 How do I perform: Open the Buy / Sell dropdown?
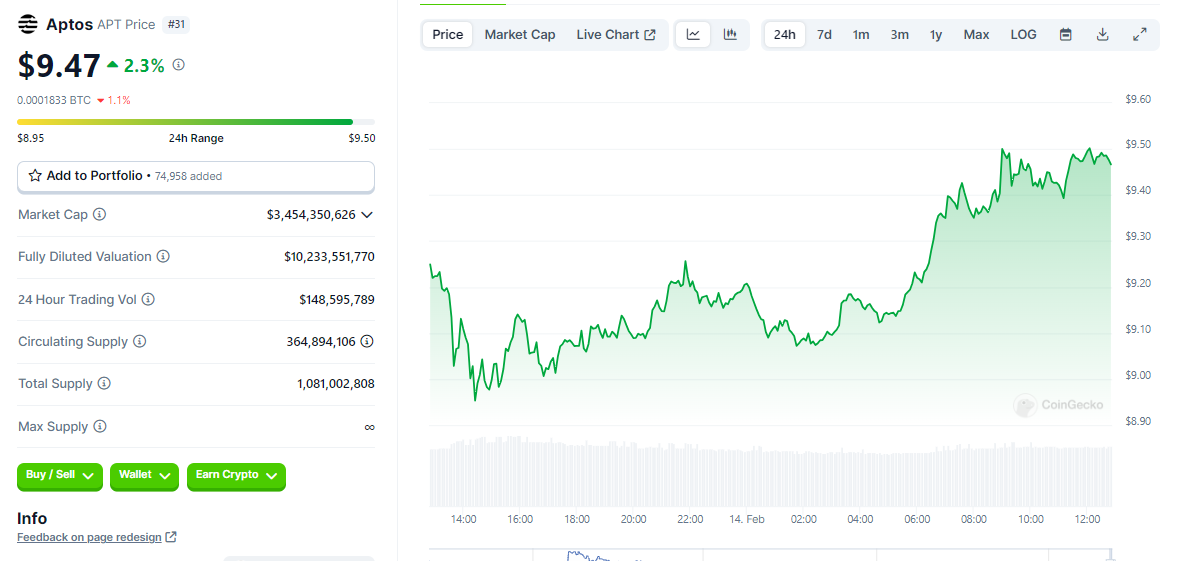[60, 476]
